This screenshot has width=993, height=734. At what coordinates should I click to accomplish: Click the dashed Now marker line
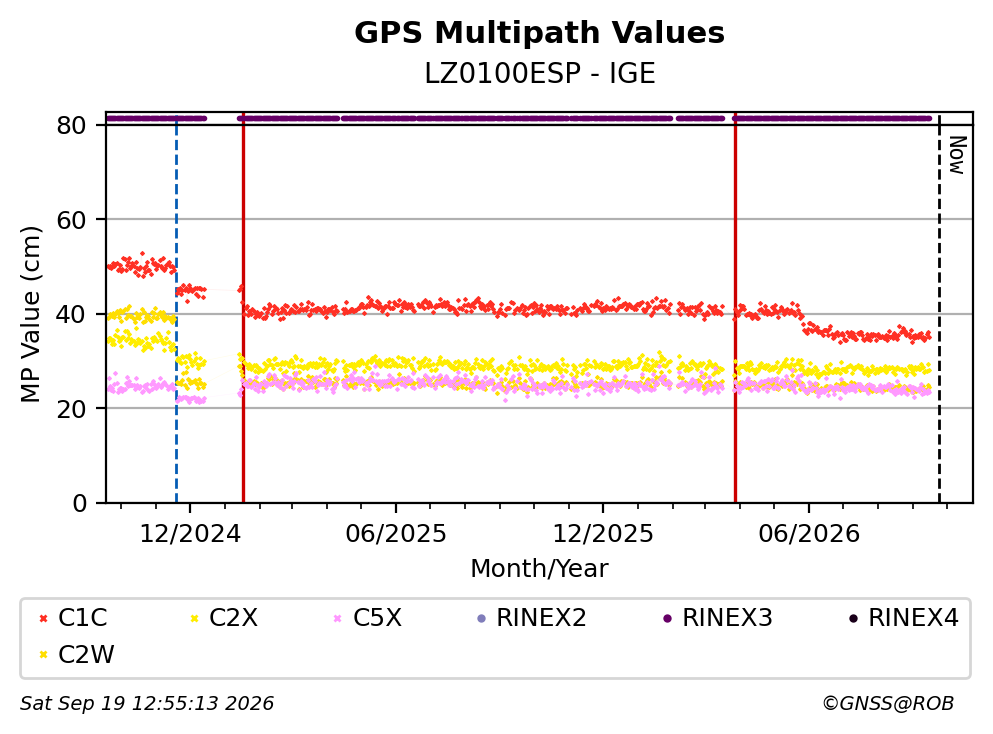click(x=939, y=310)
